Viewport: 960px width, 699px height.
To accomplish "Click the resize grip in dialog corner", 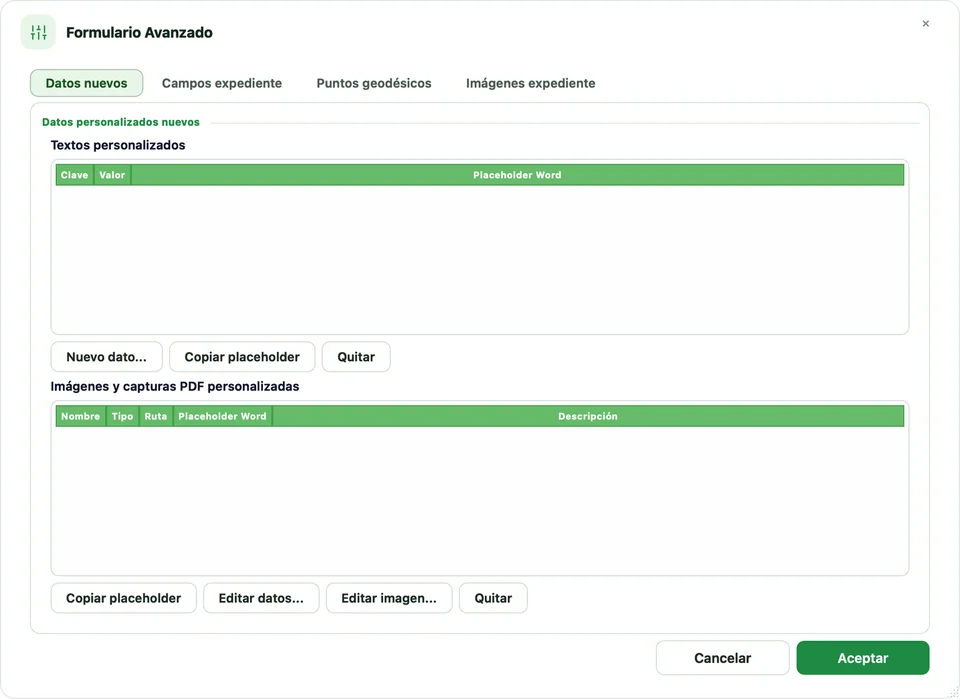I will click(953, 692).
